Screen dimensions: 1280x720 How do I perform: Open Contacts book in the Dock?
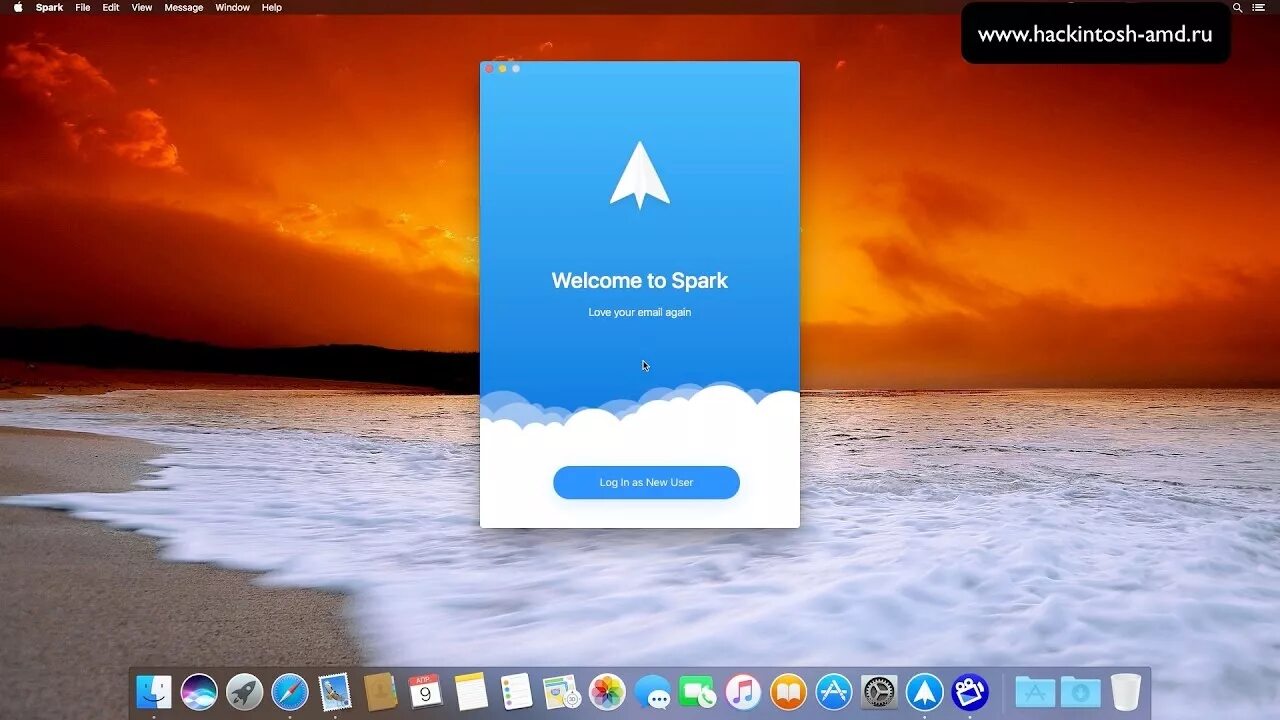tap(381, 692)
